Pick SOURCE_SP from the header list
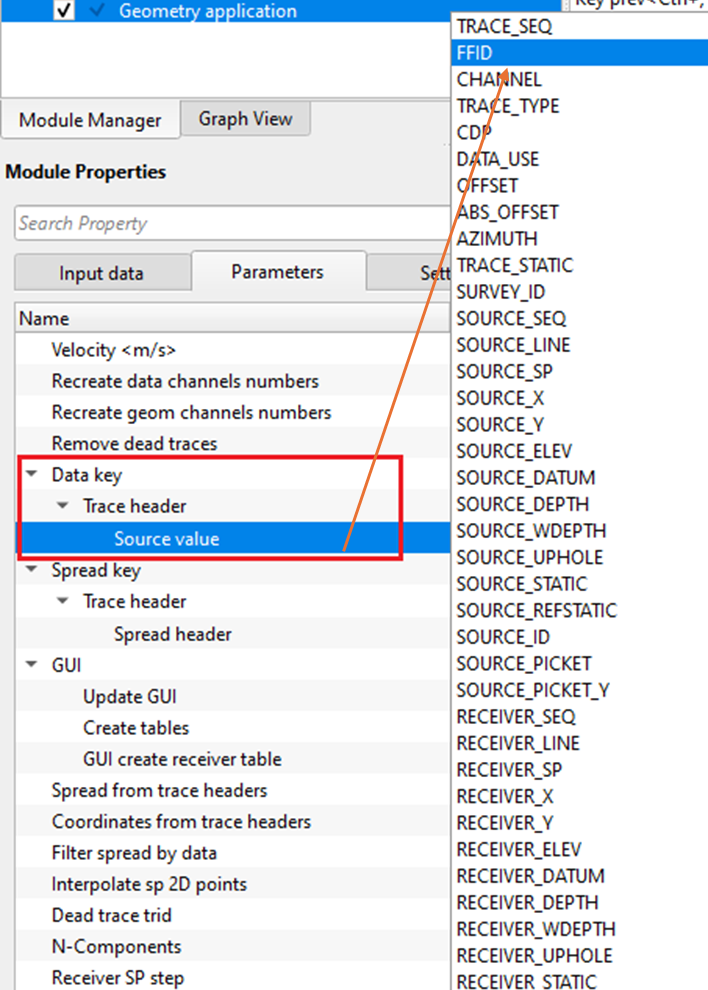Screen dimensions: 708x990 click(x=504, y=371)
